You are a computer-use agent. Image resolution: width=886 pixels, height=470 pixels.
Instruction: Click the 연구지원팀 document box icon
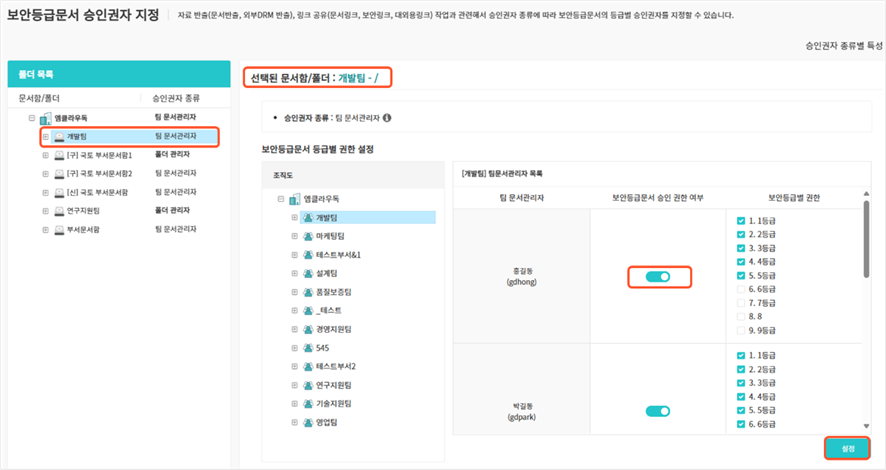(59, 210)
